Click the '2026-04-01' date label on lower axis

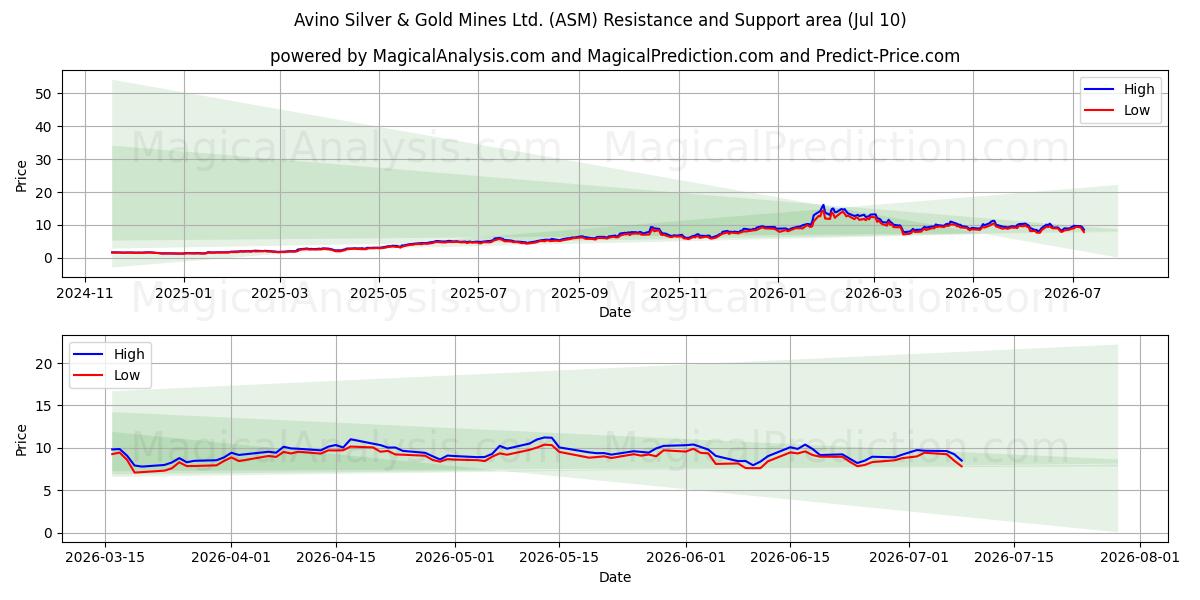tap(231, 558)
